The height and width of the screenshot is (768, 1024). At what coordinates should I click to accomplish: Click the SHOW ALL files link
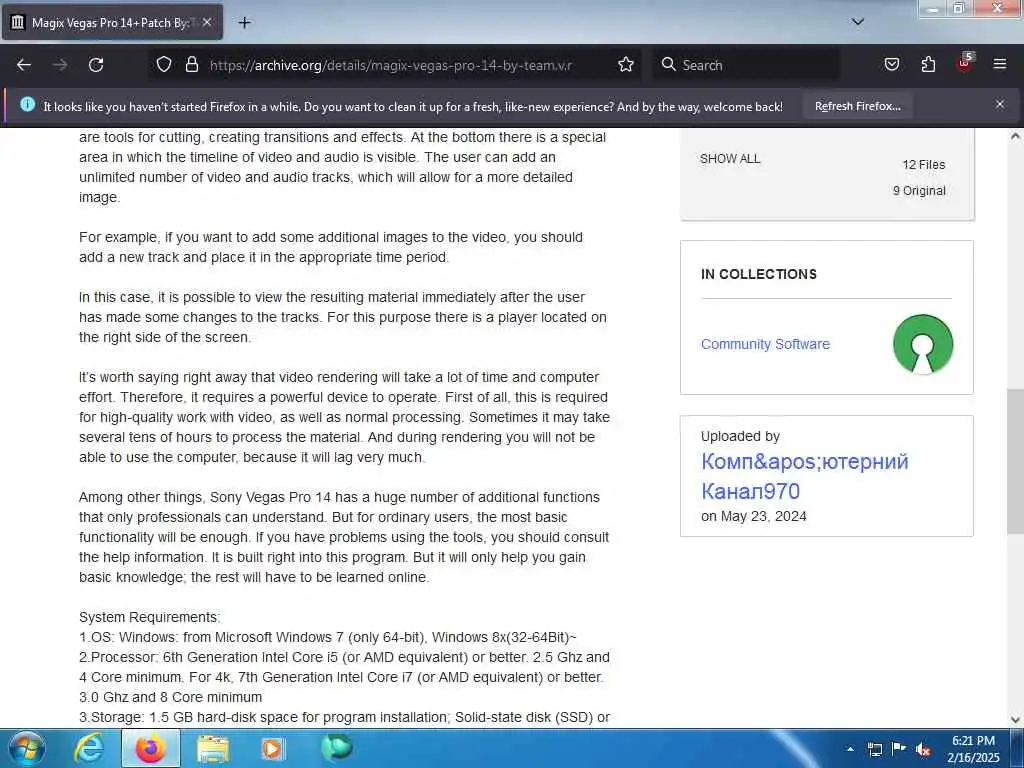pyautogui.click(x=729, y=159)
